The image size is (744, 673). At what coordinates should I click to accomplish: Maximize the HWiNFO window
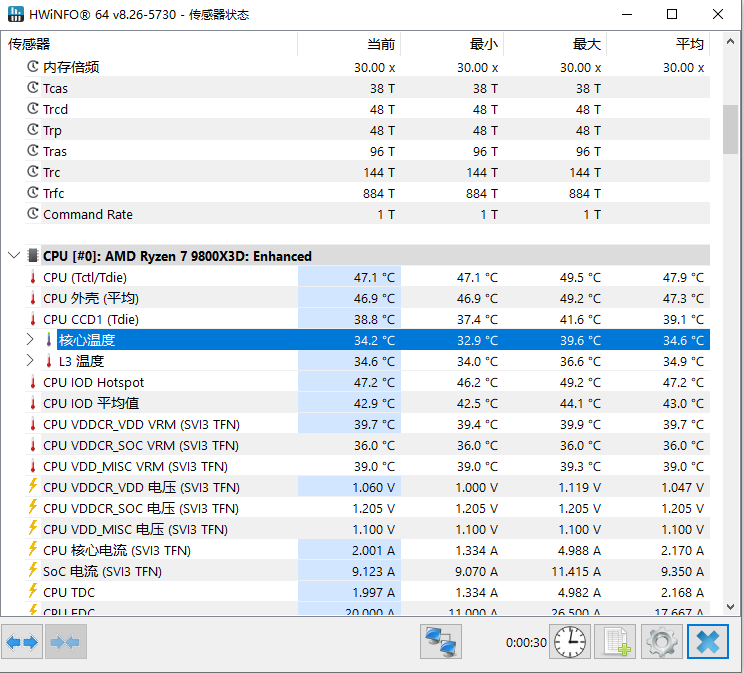click(x=672, y=14)
